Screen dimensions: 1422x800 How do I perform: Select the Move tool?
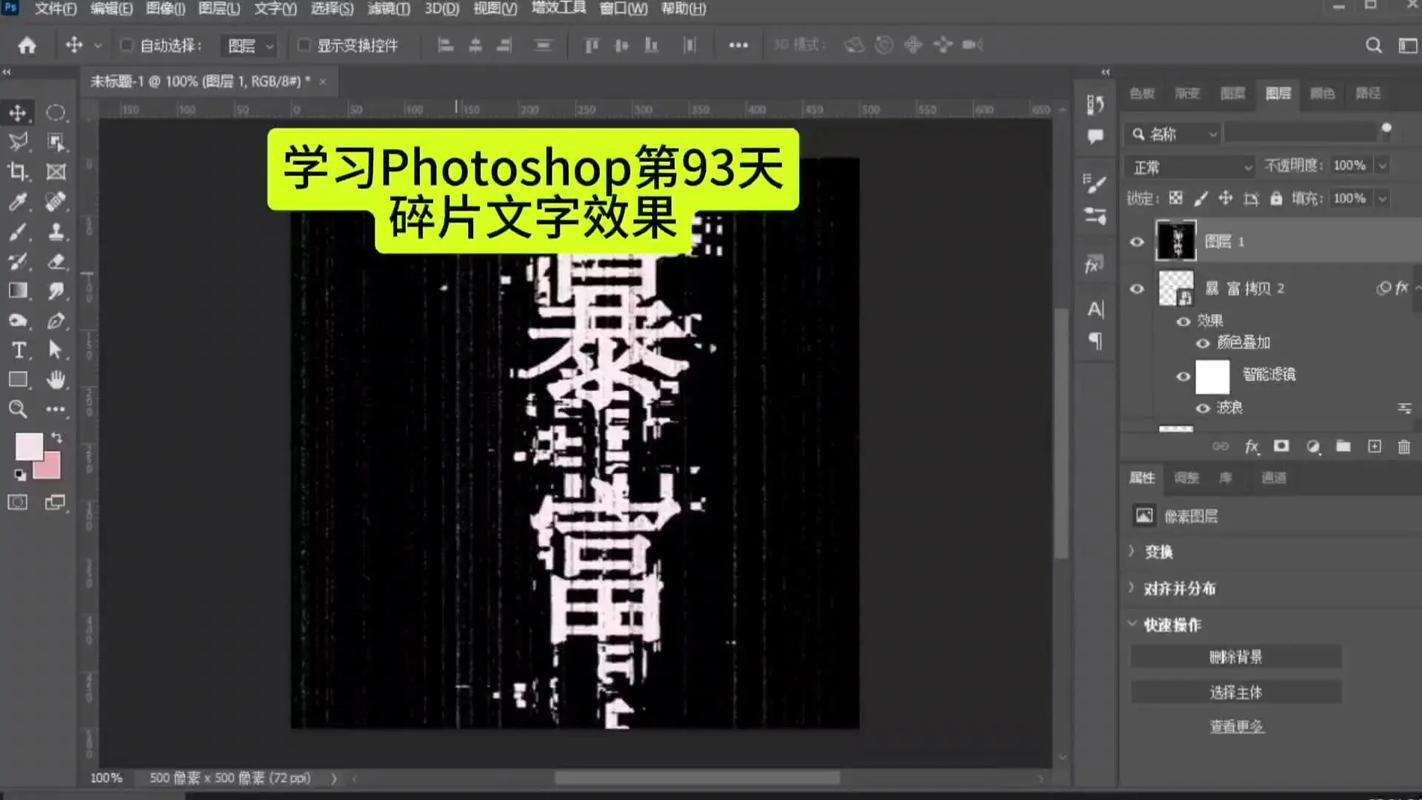point(18,112)
